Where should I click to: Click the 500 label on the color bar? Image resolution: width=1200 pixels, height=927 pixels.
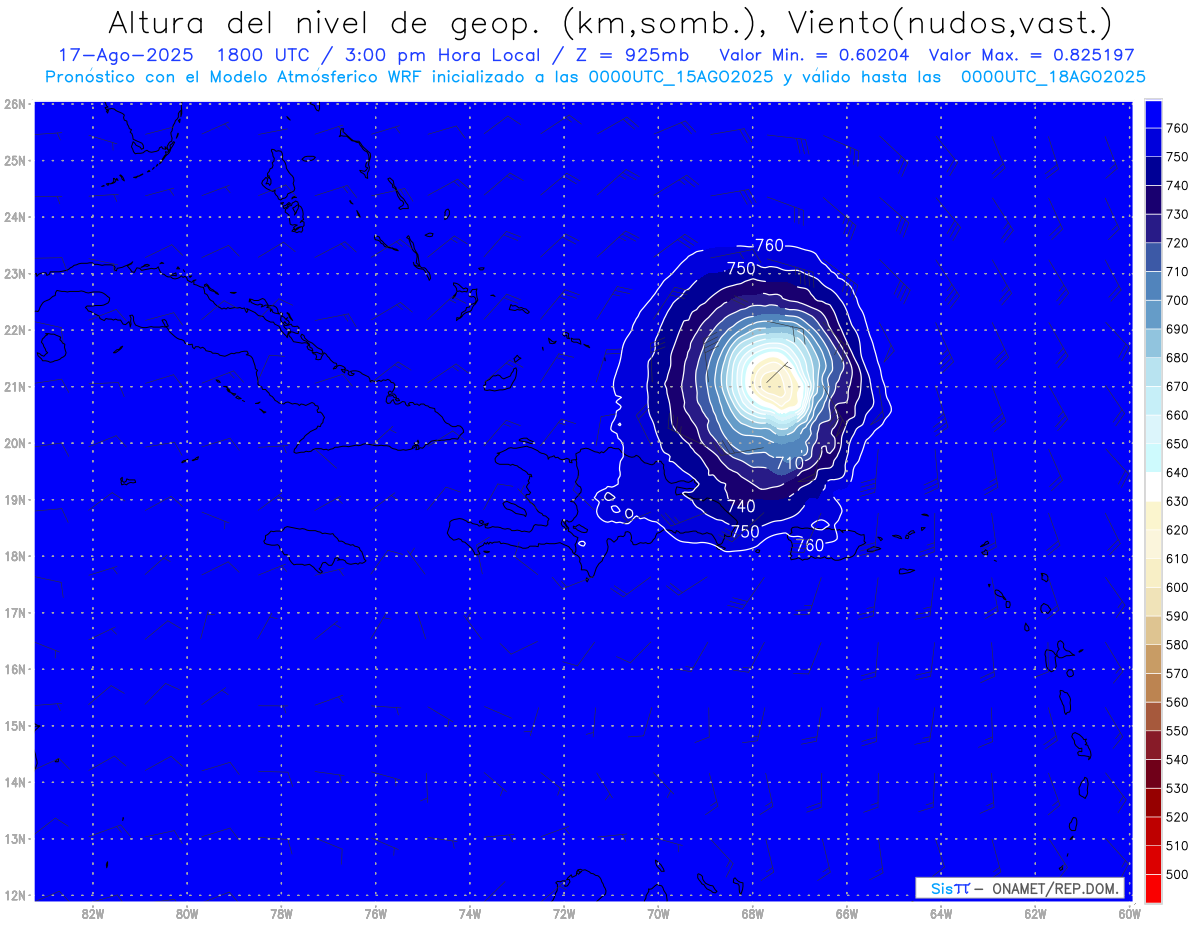pos(1177,875)
